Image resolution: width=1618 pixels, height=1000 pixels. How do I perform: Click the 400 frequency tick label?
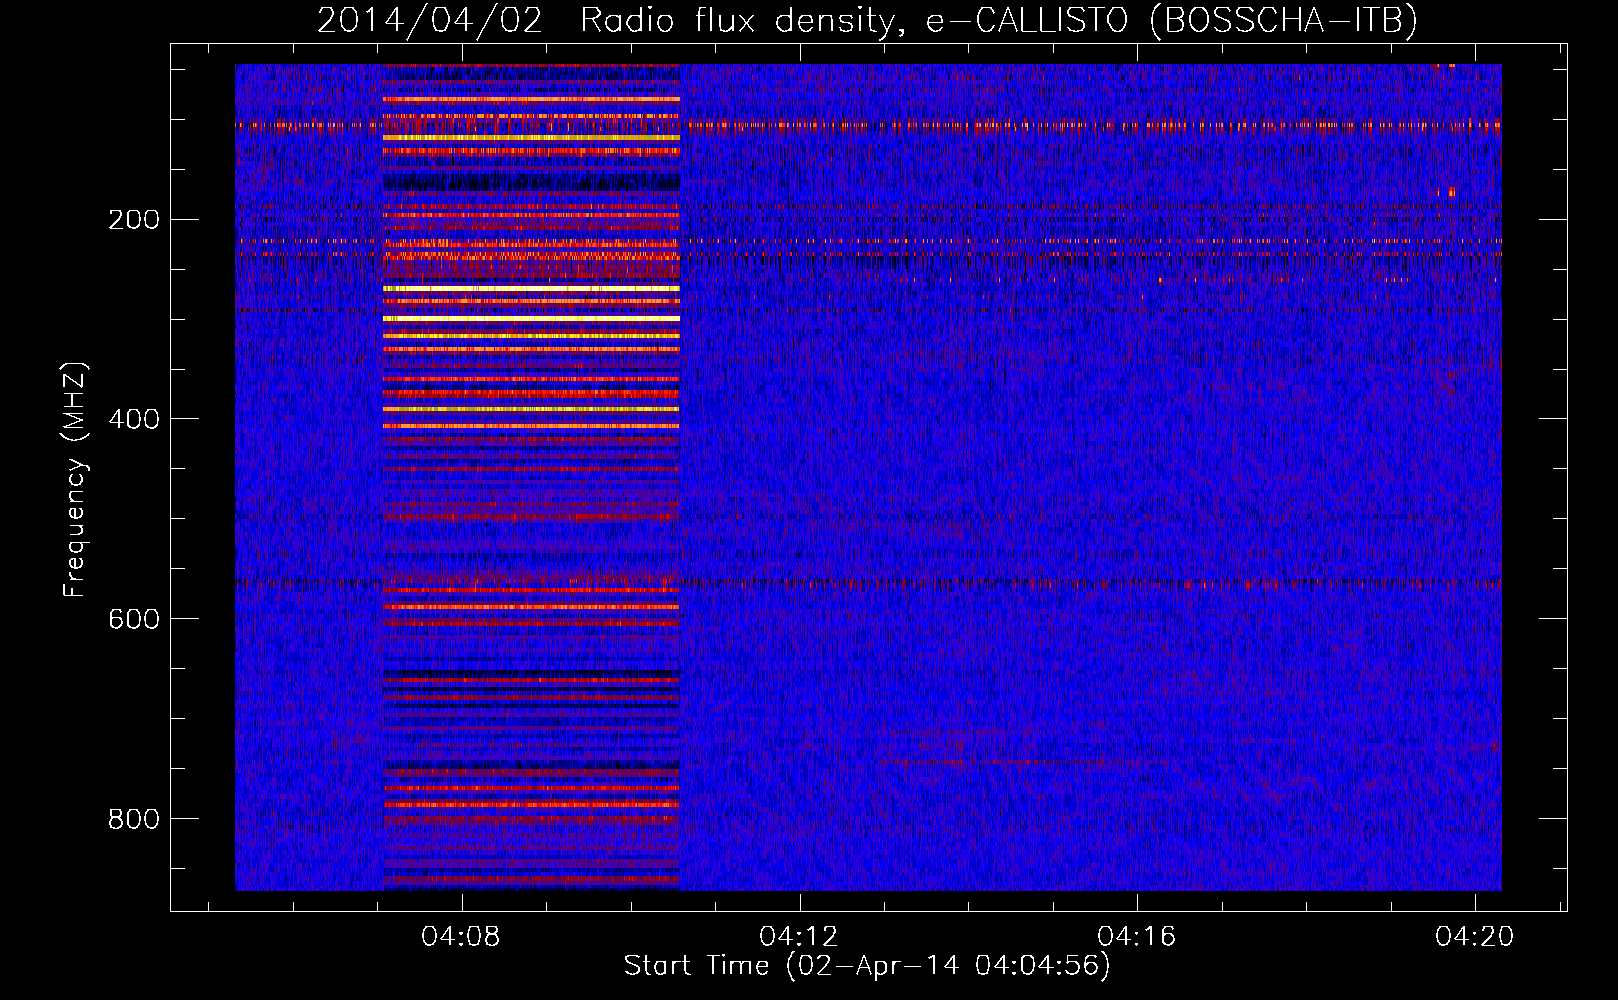[134, 419]
